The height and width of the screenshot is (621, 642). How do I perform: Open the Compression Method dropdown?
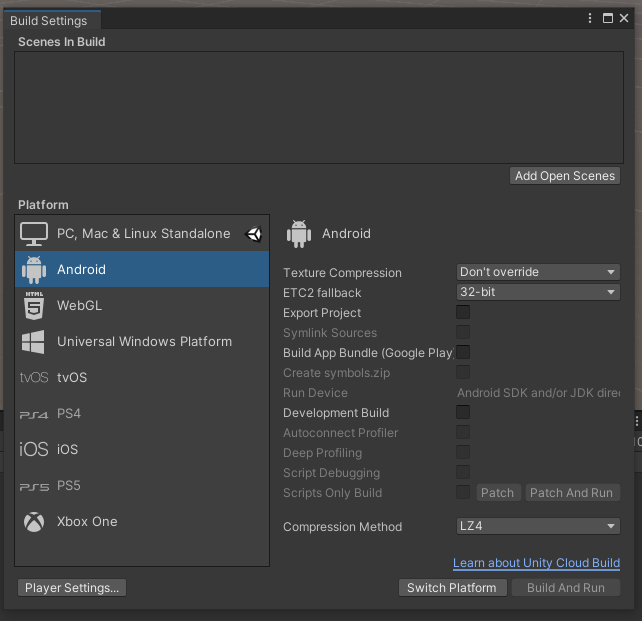click(x=538, y=526)
